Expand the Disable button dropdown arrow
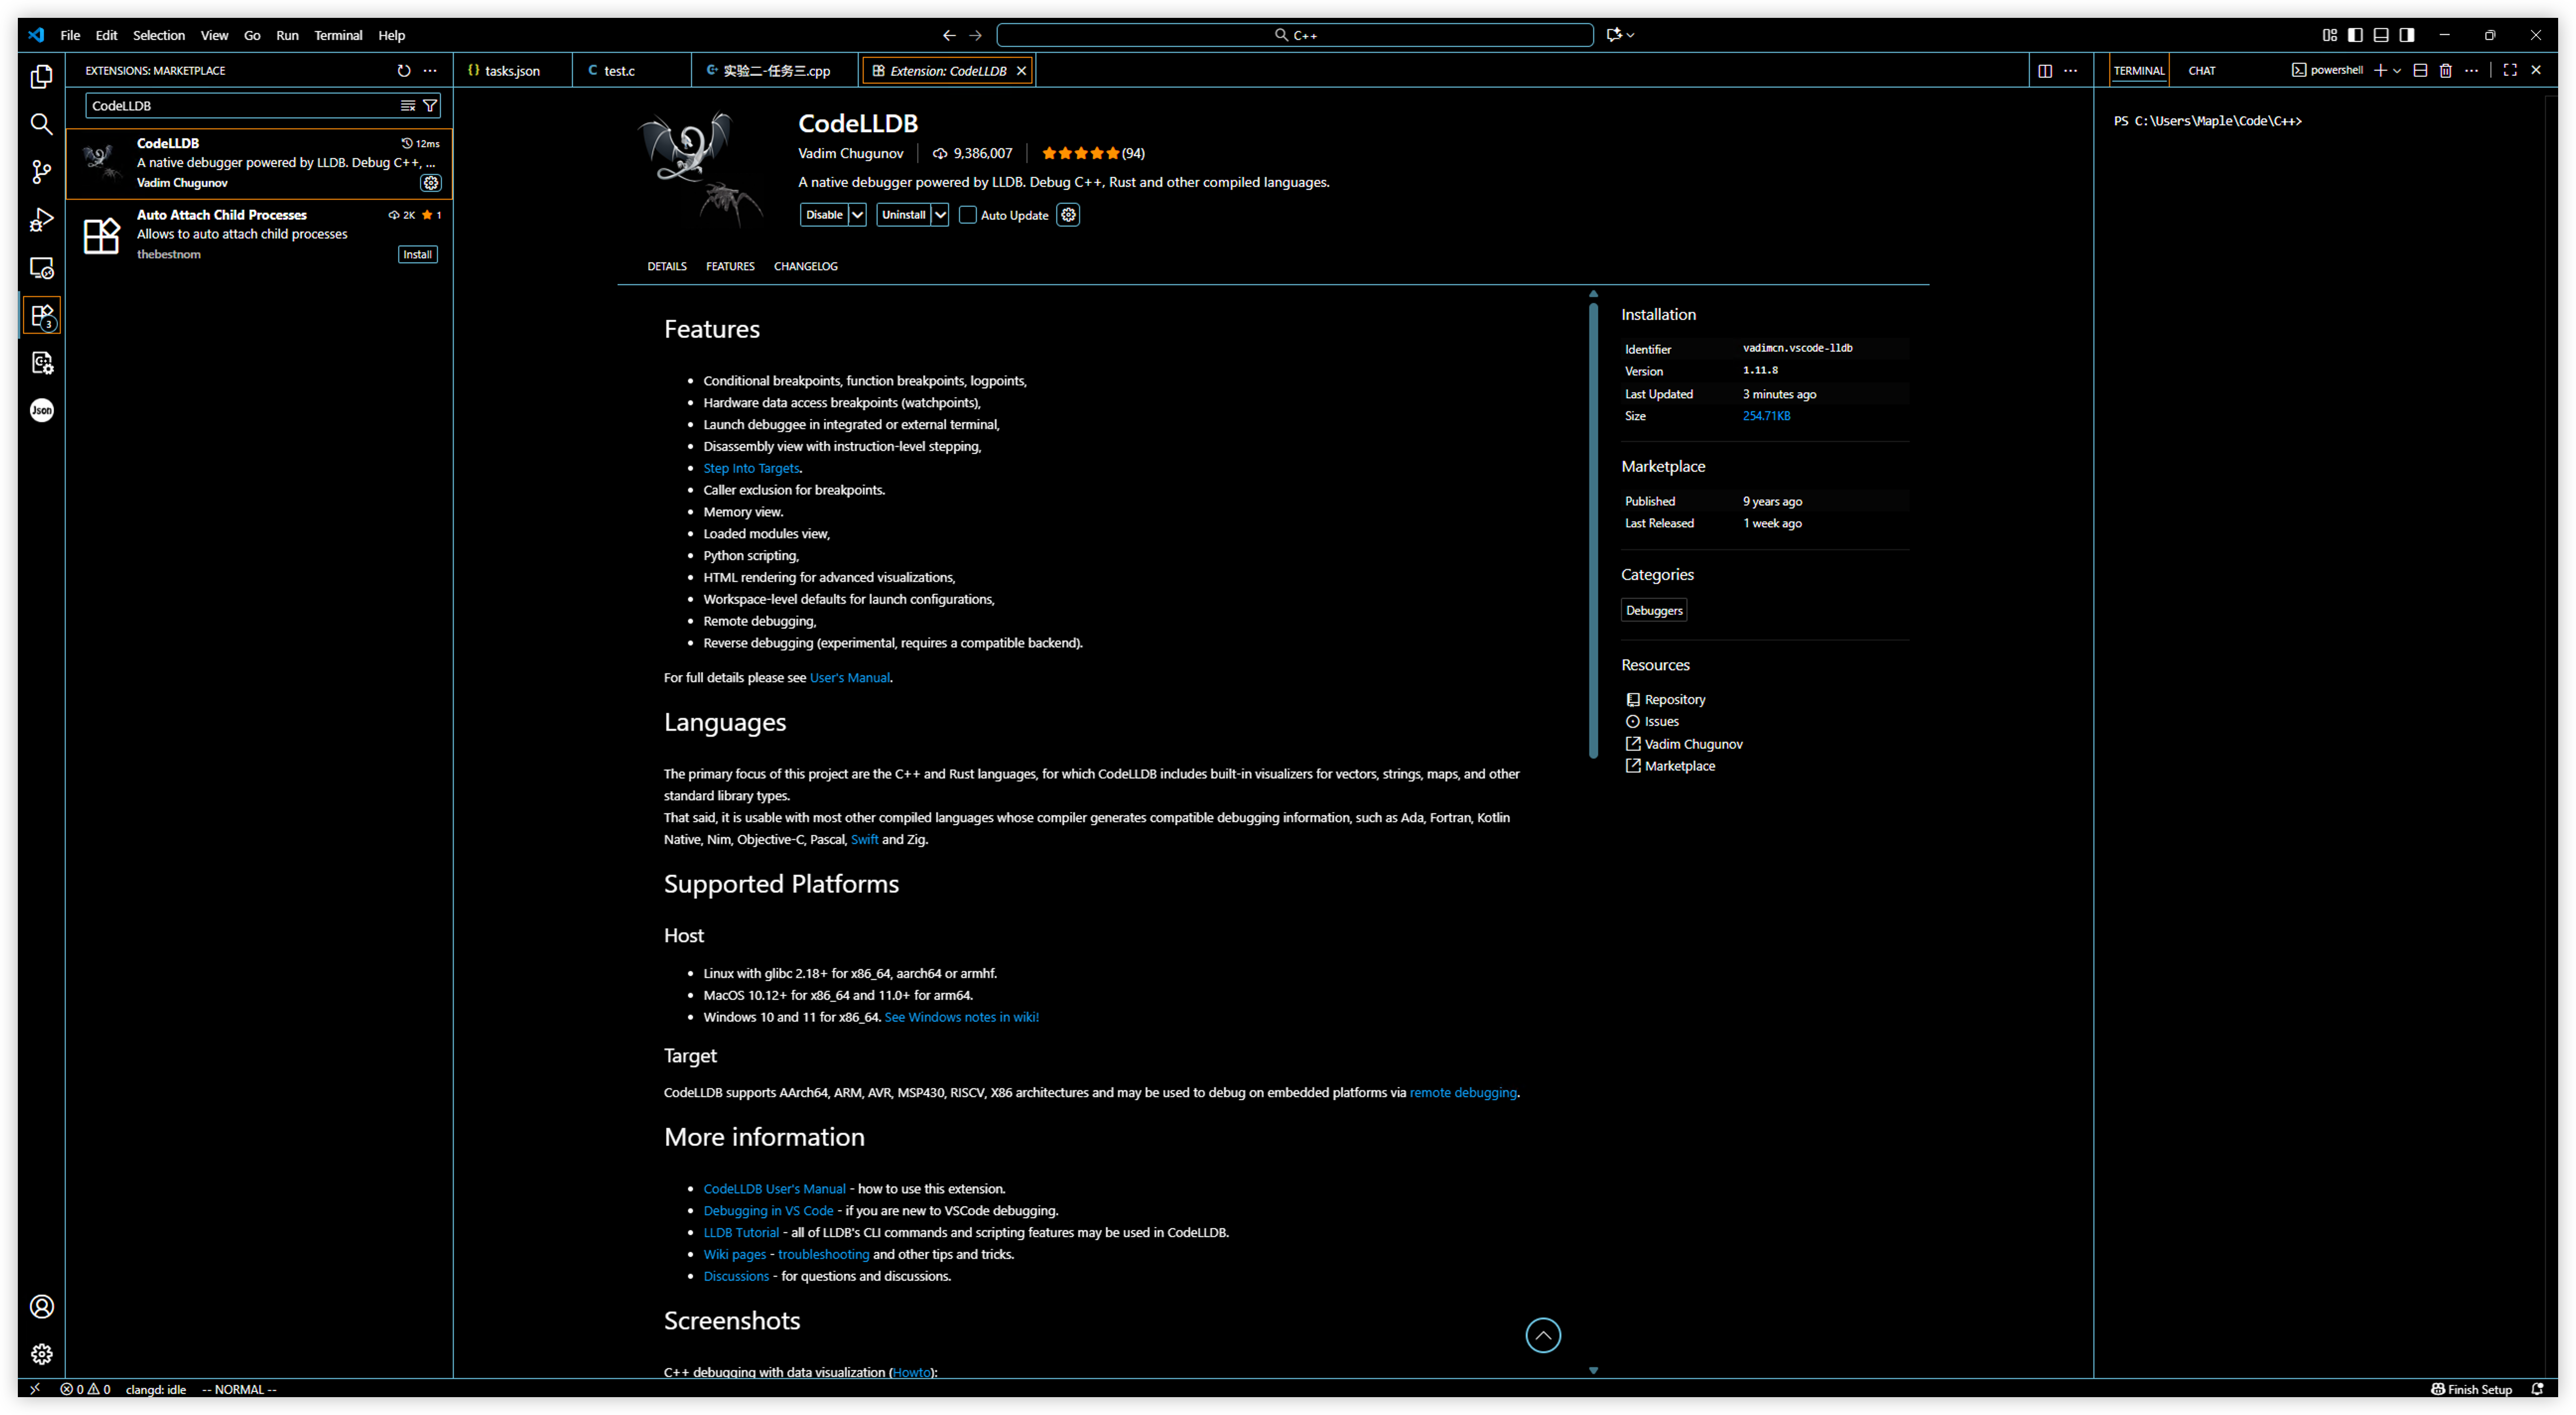This screenshot has width=2576, height=1415. pyautogui.click(x=857, y=215)
